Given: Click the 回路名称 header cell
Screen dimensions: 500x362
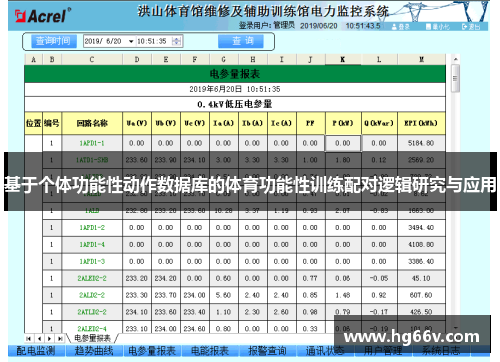Looking at the screenshot, I should [x=92, y=123].
